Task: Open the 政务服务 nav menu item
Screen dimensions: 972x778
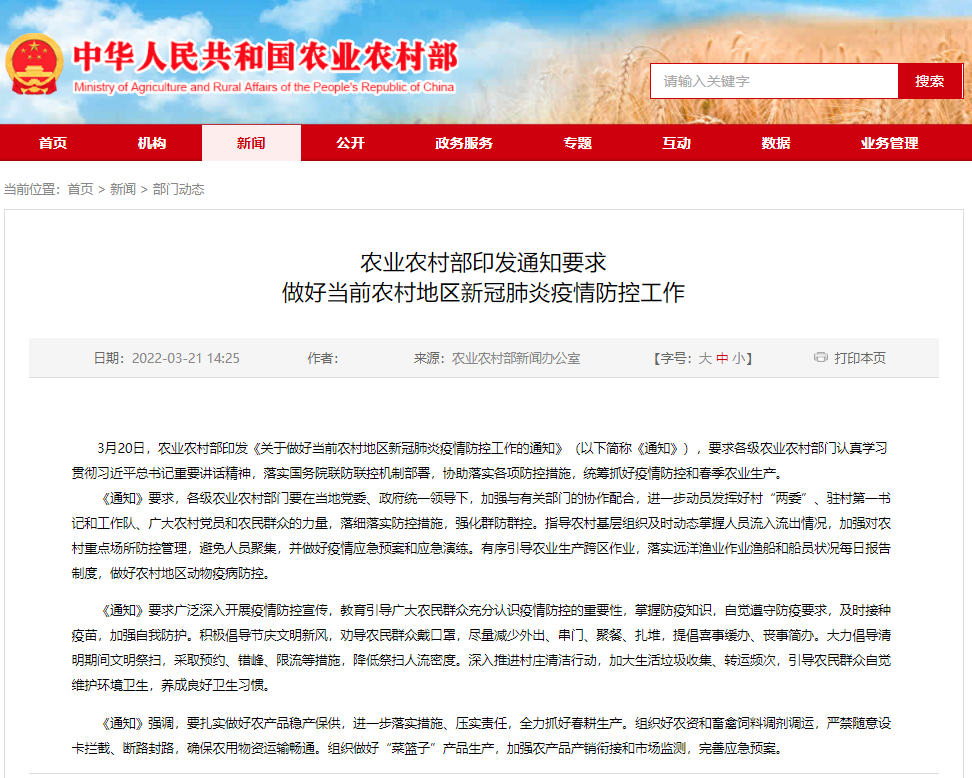Action: [464, 143]
